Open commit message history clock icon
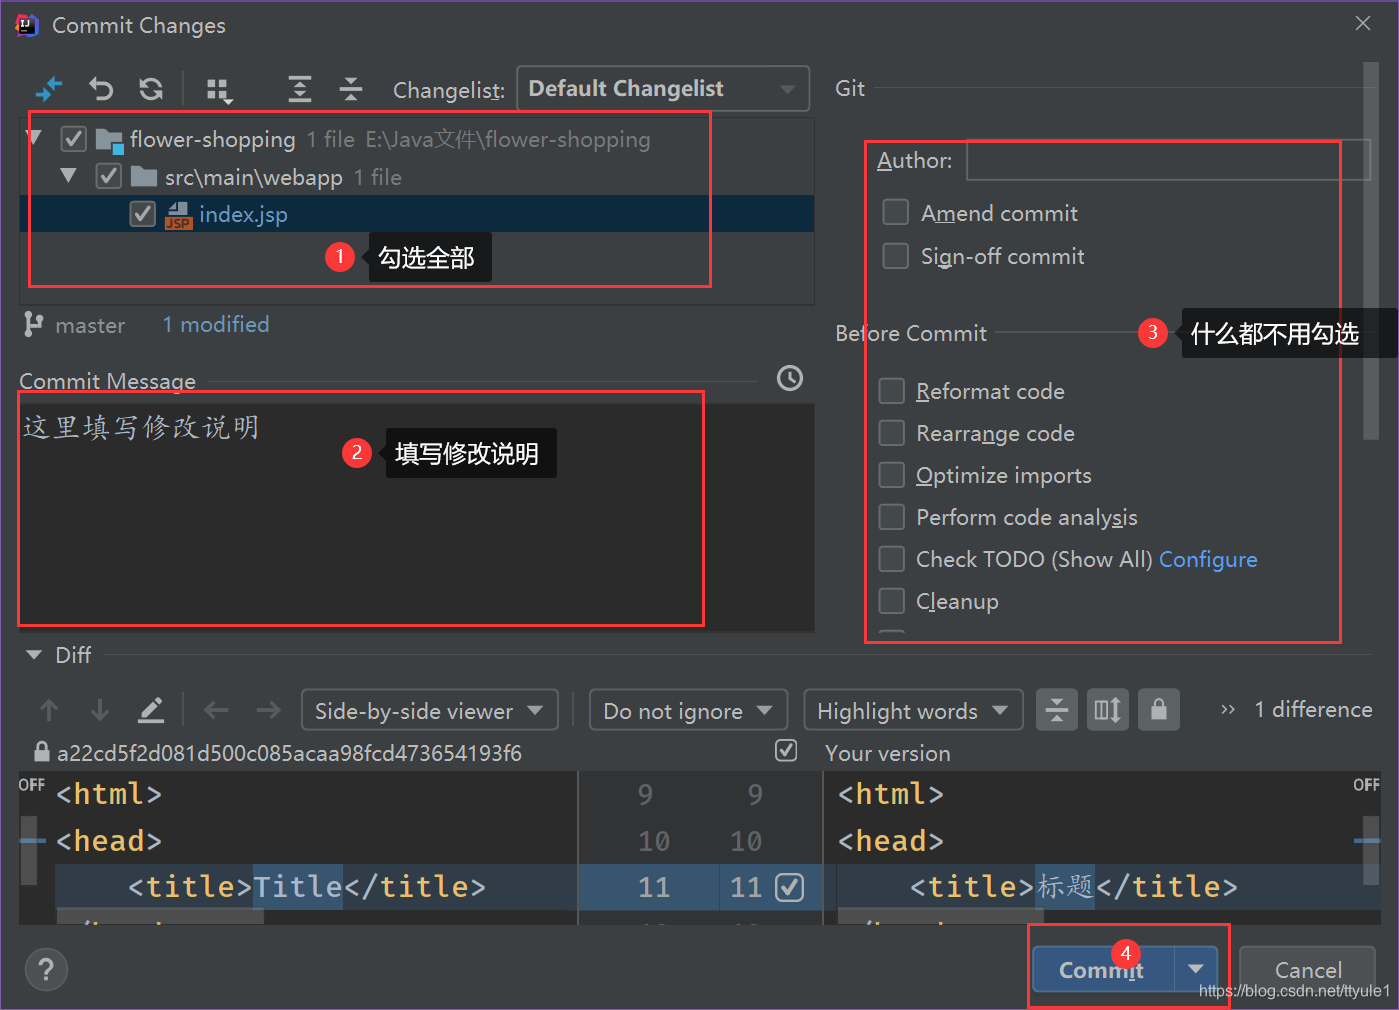 790,378
